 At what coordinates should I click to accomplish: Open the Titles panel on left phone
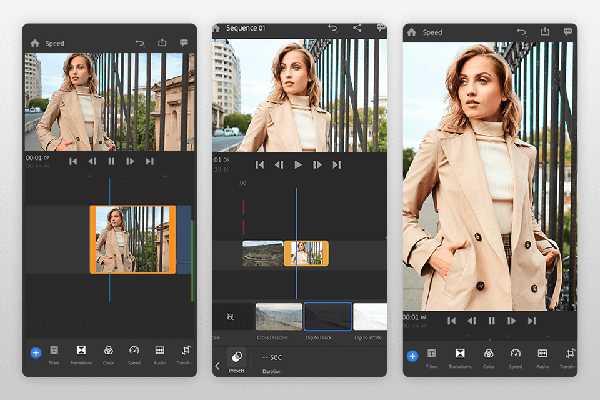[54, 354]
